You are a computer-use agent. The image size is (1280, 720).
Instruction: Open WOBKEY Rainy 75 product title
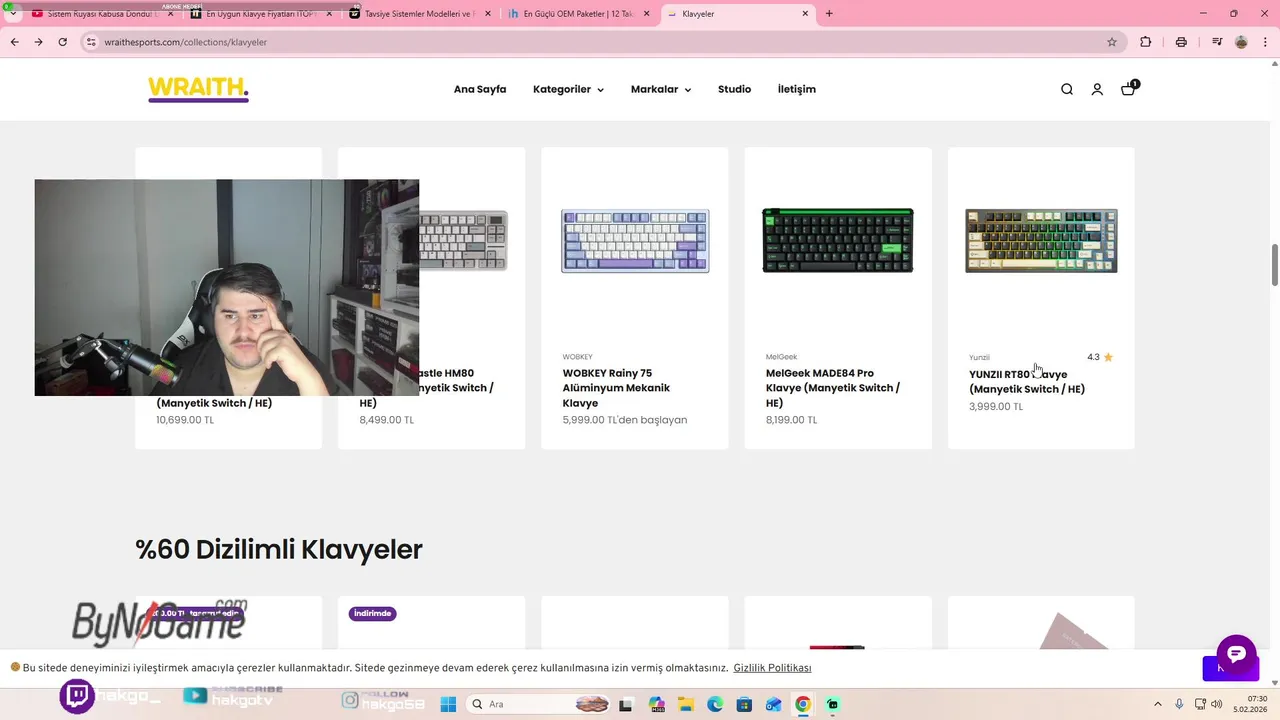click(616, 388)
